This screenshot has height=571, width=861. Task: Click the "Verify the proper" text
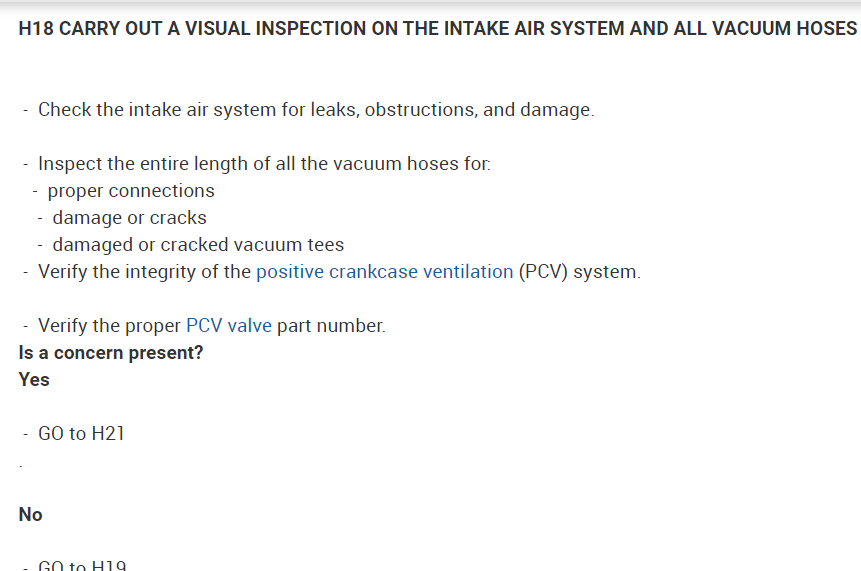[109, 326]
